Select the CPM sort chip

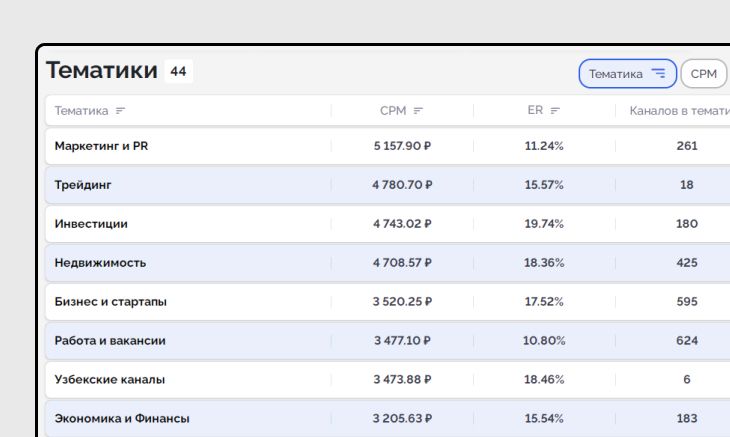click(x=704, y=73)
